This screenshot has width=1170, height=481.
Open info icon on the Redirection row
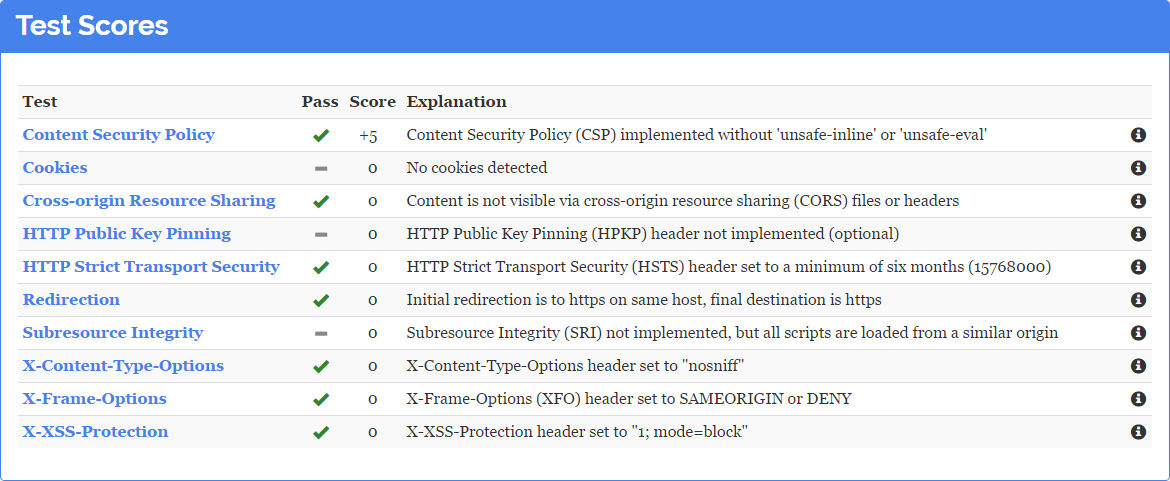pos(1138,300)
